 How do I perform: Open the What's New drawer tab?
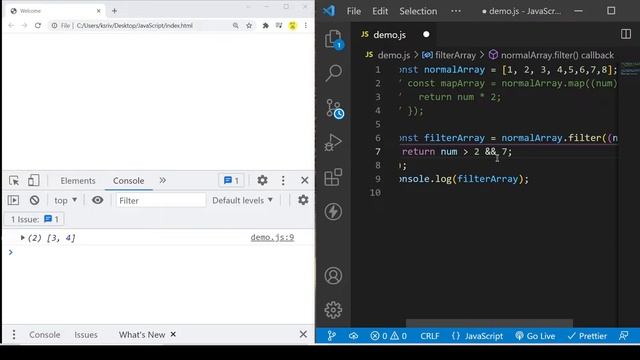tap(142, 335)
